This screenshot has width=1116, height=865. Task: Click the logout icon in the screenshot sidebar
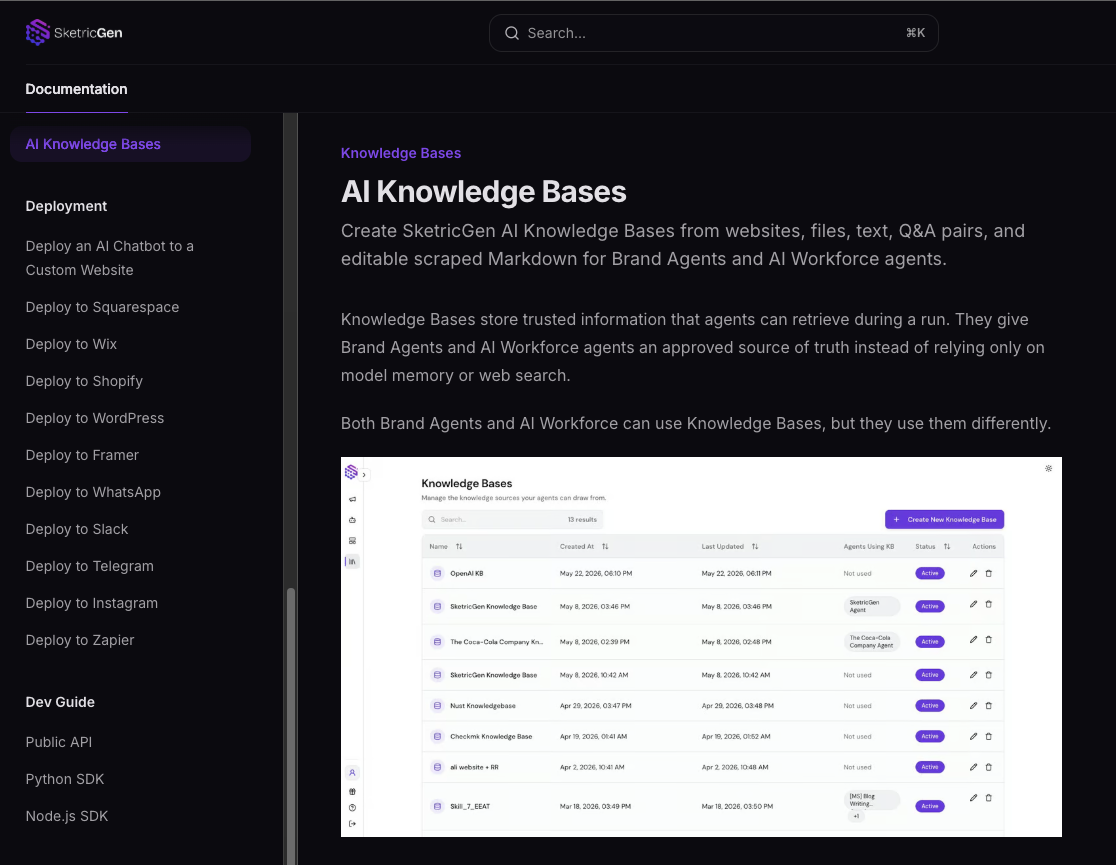click(352, 824)
